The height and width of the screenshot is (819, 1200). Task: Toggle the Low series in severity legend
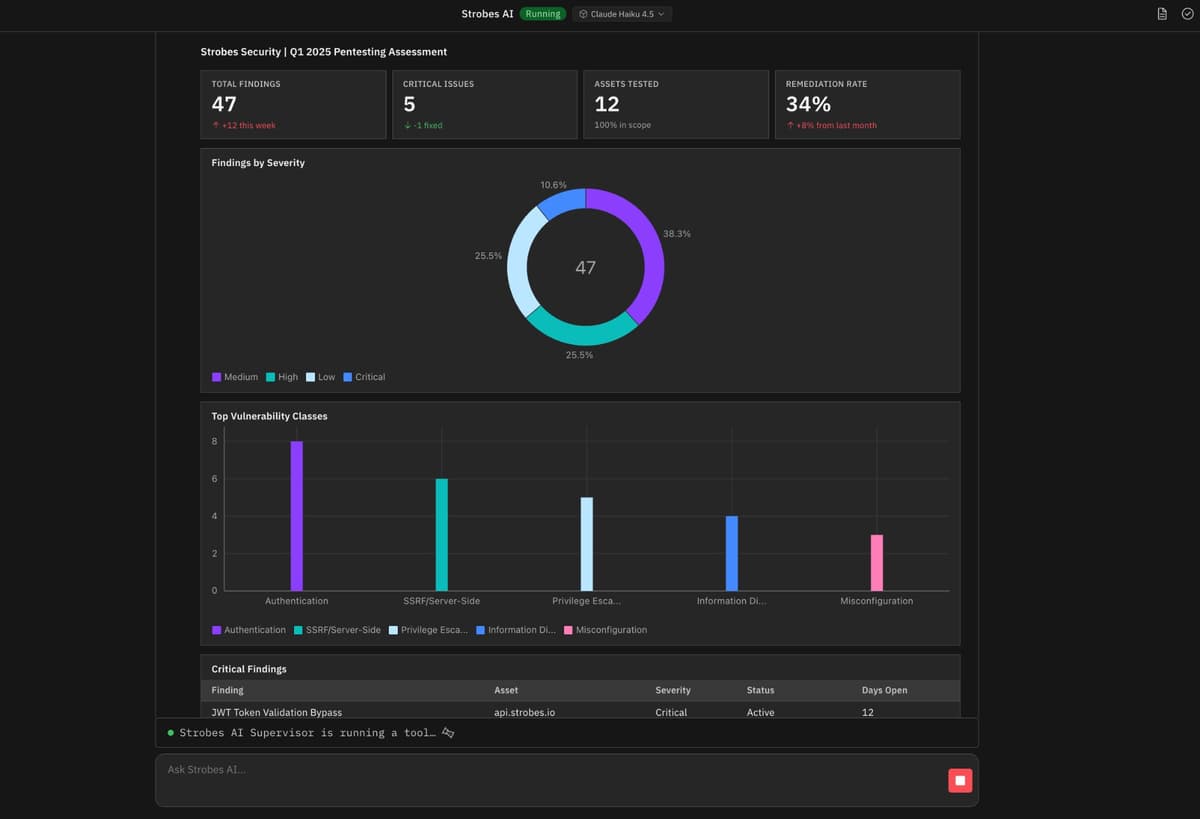[x=320, y=377]
